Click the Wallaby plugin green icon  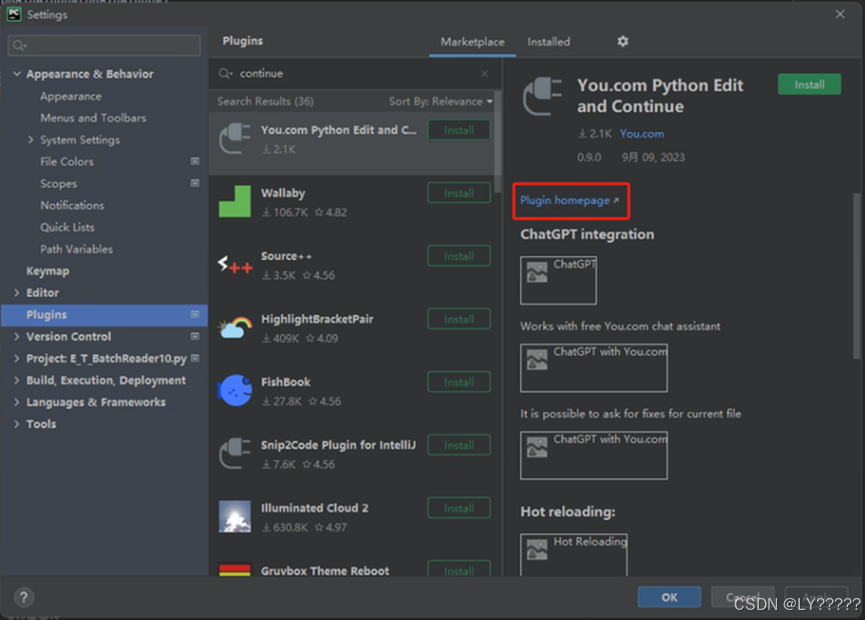tap(235, 201)
